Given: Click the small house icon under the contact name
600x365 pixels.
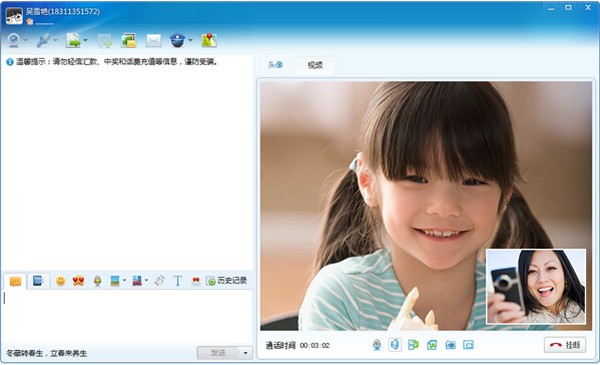Looking at the screenshot, I should click(29, 22).
